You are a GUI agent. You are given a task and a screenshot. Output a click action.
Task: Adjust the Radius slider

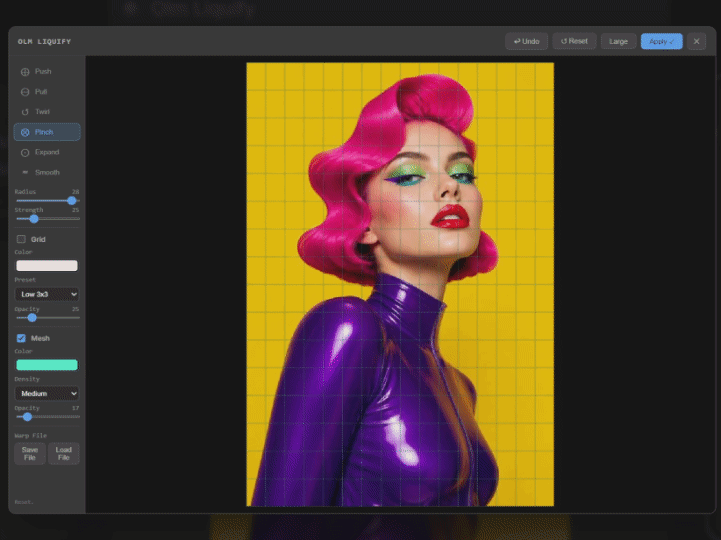coord(48,201)
